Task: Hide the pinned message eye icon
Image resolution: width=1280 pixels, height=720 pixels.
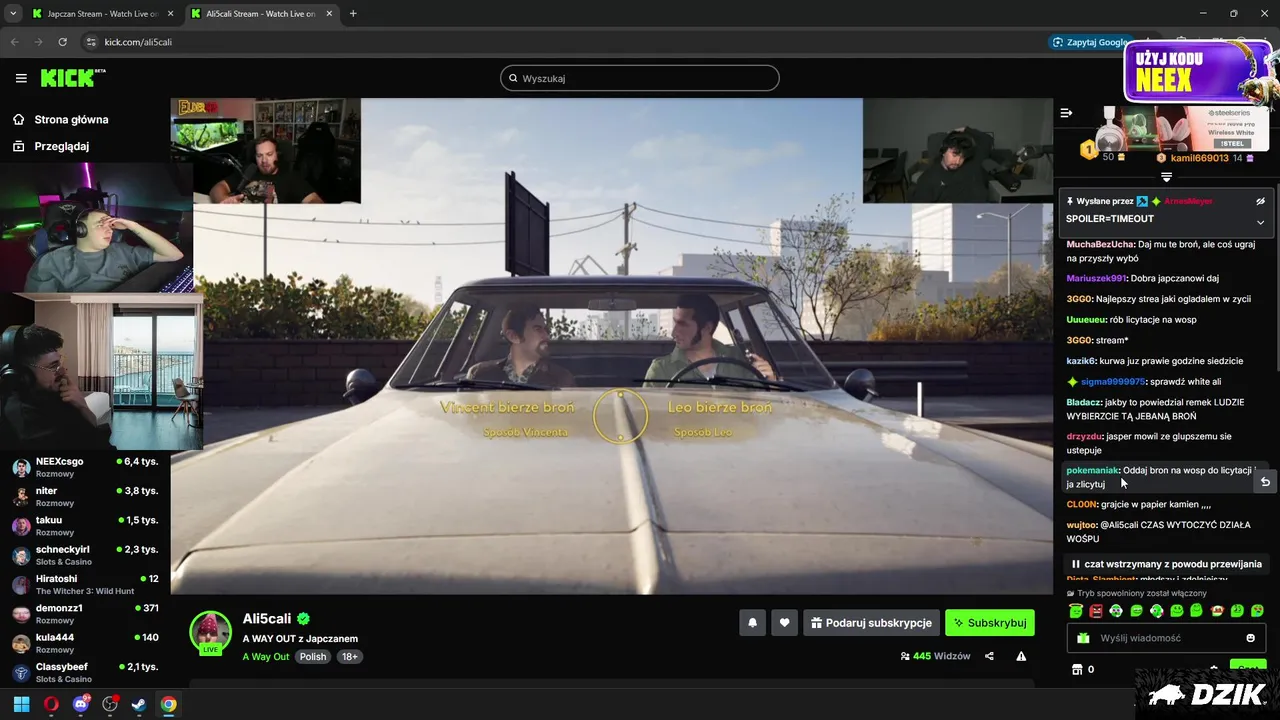Action: (x=1261, y=201)
